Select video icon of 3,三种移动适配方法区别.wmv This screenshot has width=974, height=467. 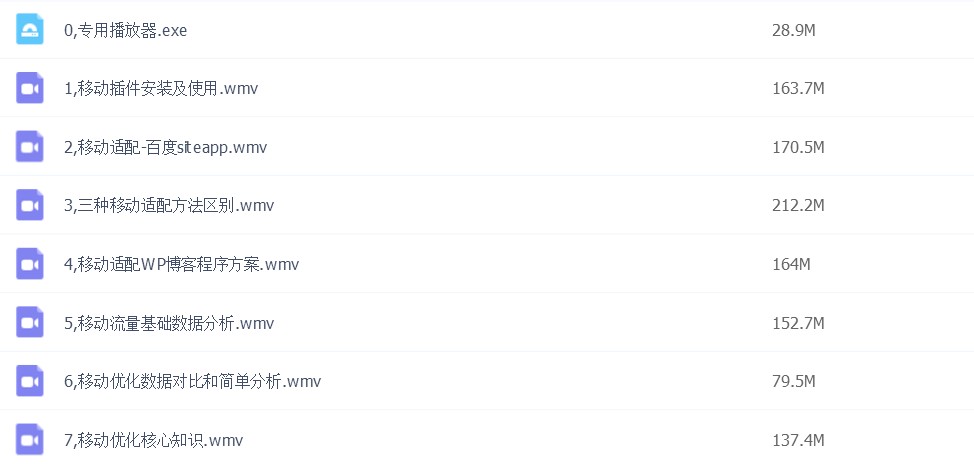point(30,205)
